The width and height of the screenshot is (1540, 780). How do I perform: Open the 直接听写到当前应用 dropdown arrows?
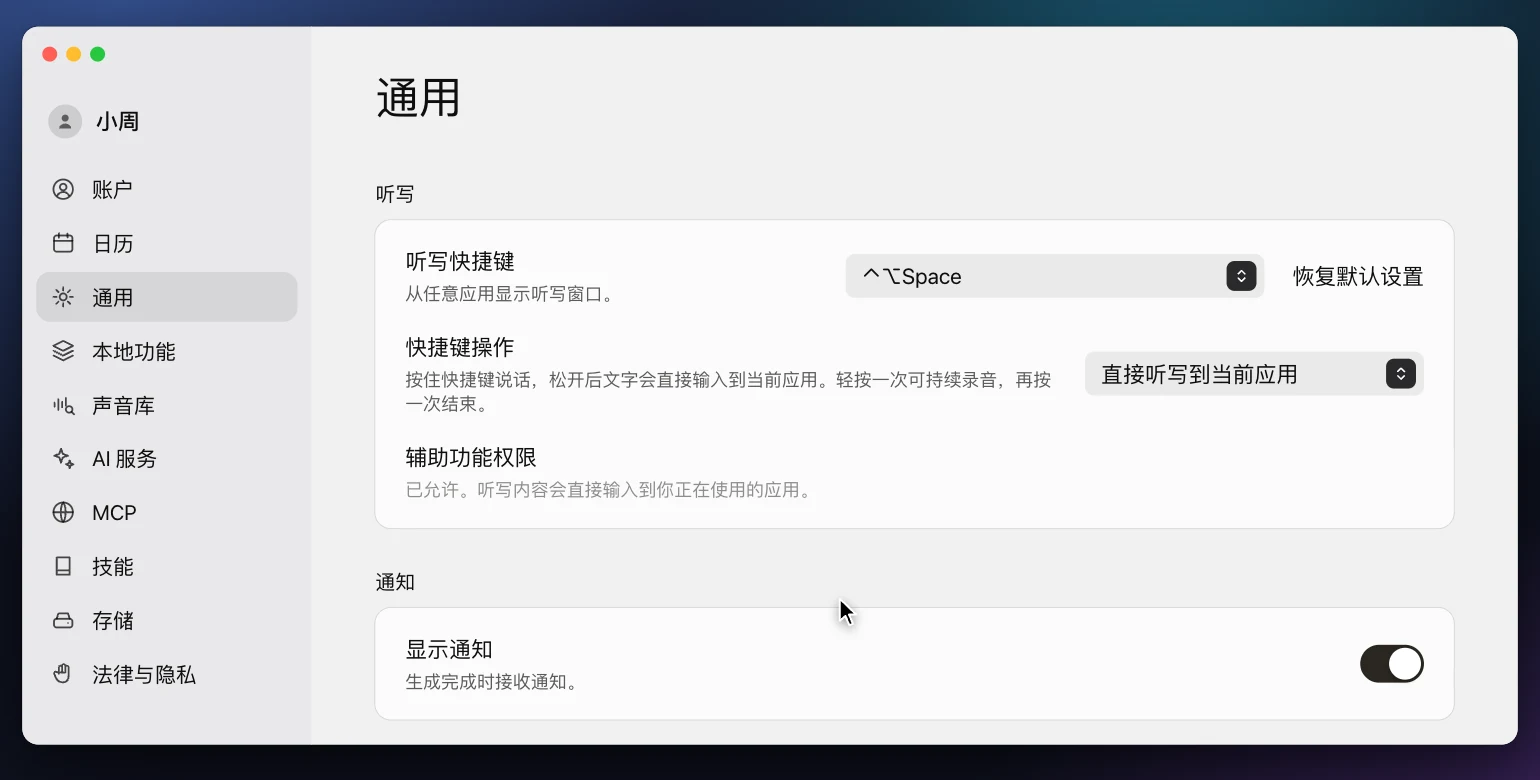[1401, 374]
